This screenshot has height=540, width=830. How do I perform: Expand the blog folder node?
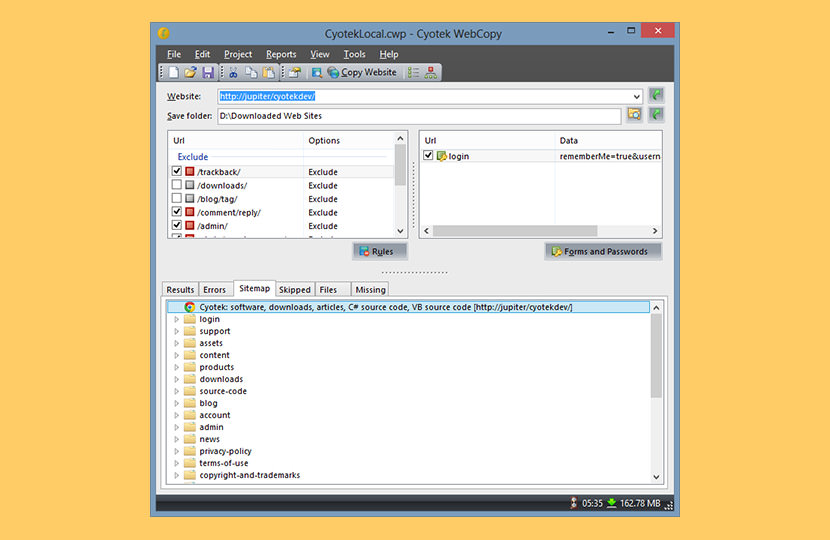click(x=176, y=403)
